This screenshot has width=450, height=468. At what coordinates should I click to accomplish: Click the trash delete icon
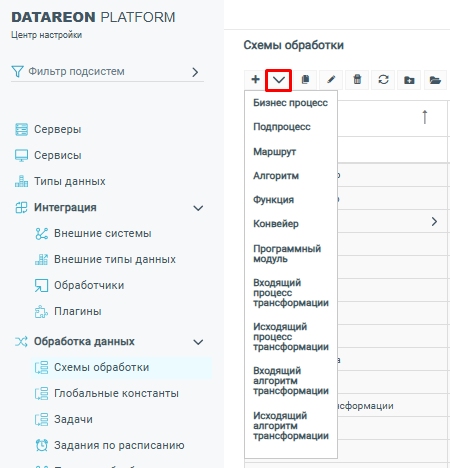point(357,80)
